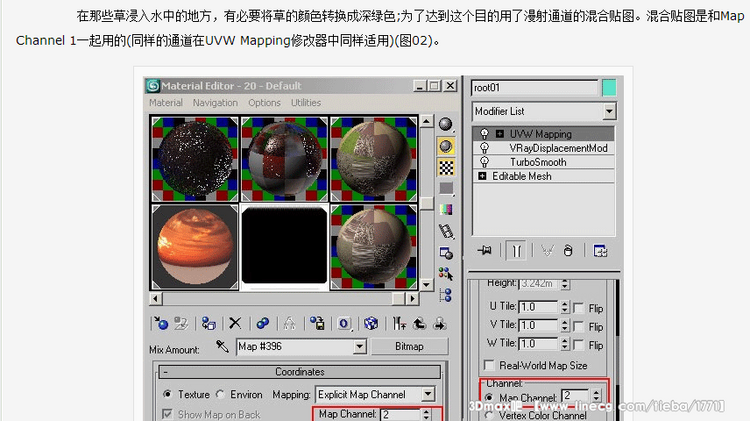Viewport: 750px width, 421px height.
Task: Click the object color swatch beside root01
Action: (609, 88)
